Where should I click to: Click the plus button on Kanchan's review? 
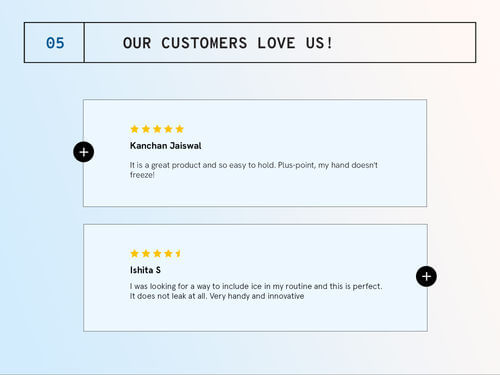tap(83, 152)
